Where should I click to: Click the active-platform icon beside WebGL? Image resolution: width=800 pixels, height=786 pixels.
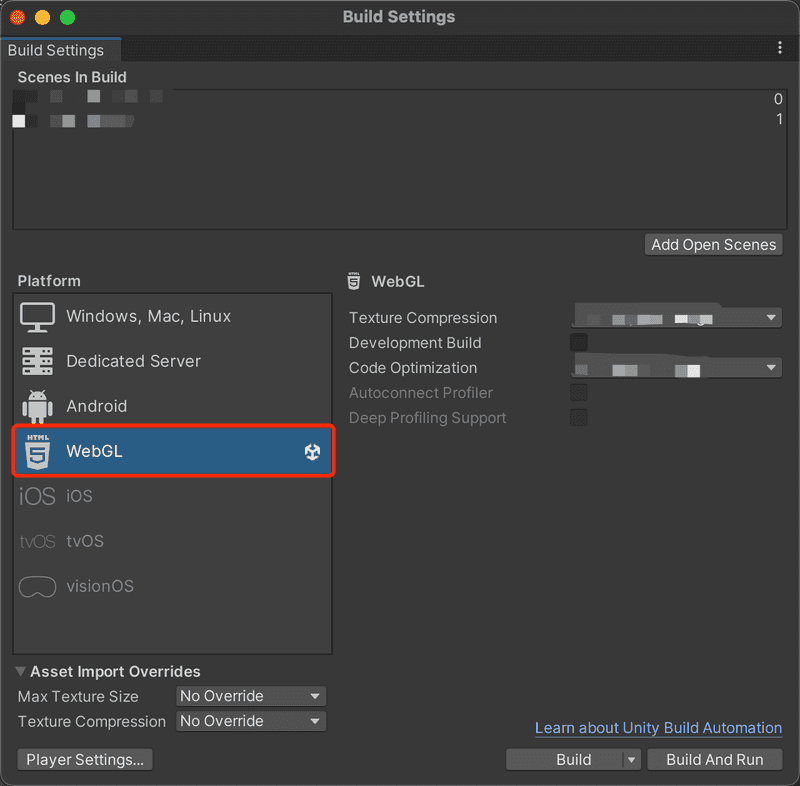click(x=314, y=452)
